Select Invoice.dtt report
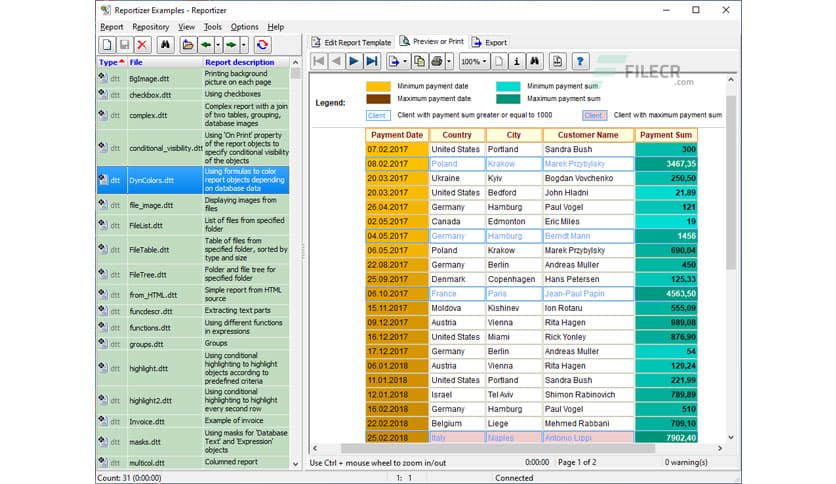 click(193, 421)
